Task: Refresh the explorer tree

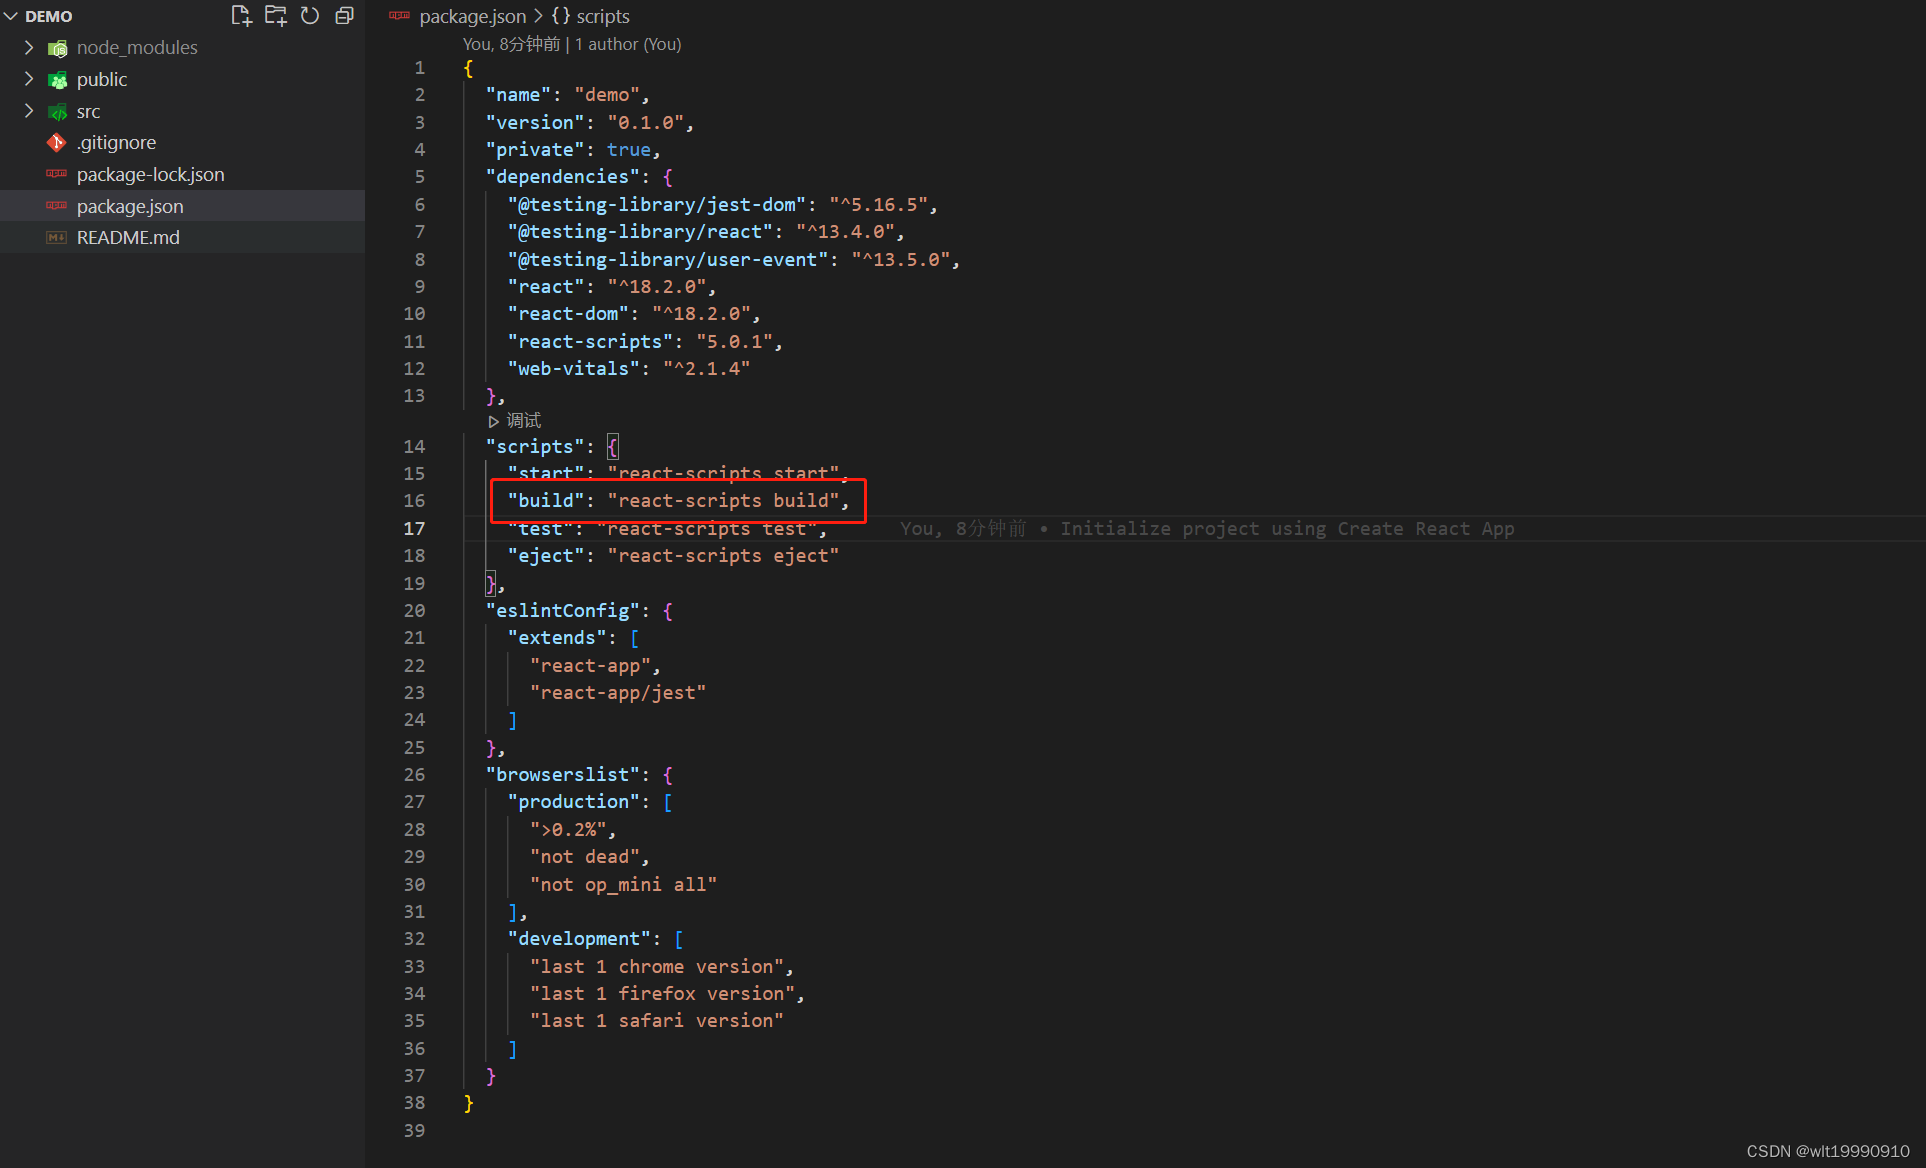Action: pyautogui.click(x=310, y=15)
